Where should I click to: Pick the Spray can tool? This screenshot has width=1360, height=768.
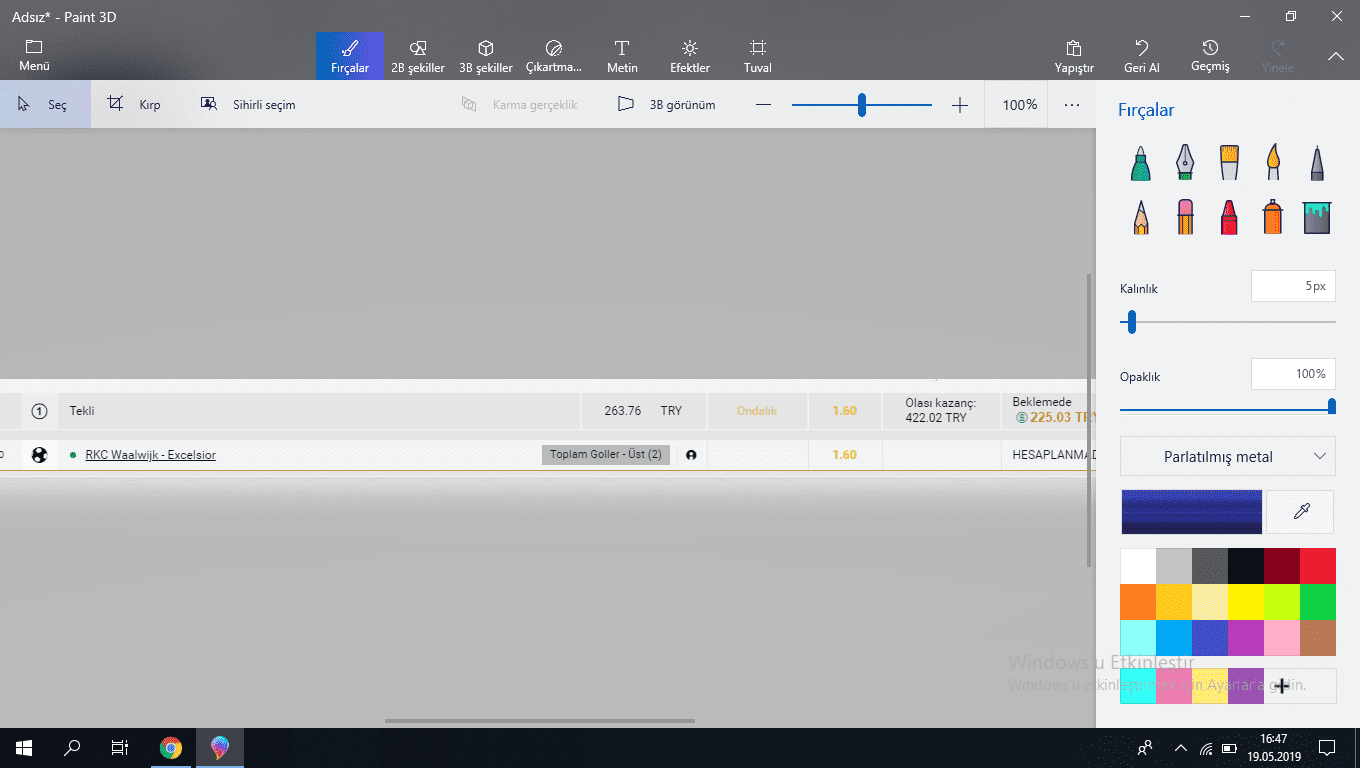tap(1273, 216)
